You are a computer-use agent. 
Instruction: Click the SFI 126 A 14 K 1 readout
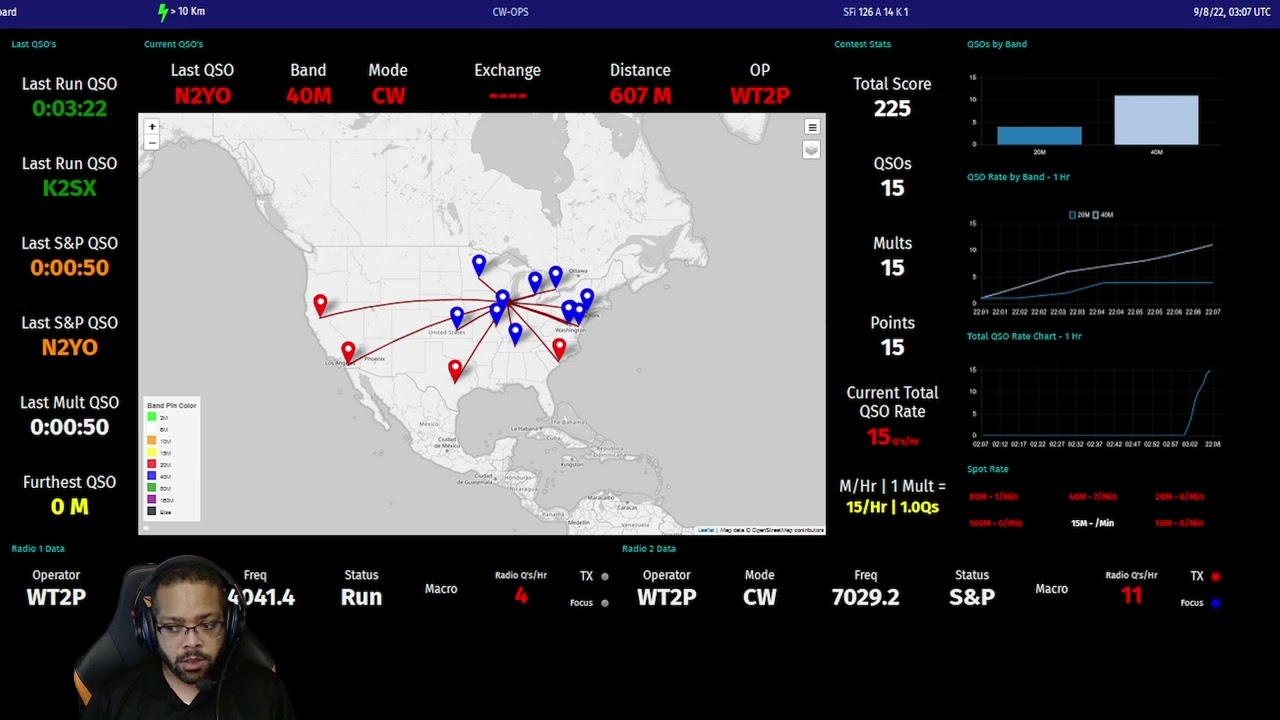point(876,12)
